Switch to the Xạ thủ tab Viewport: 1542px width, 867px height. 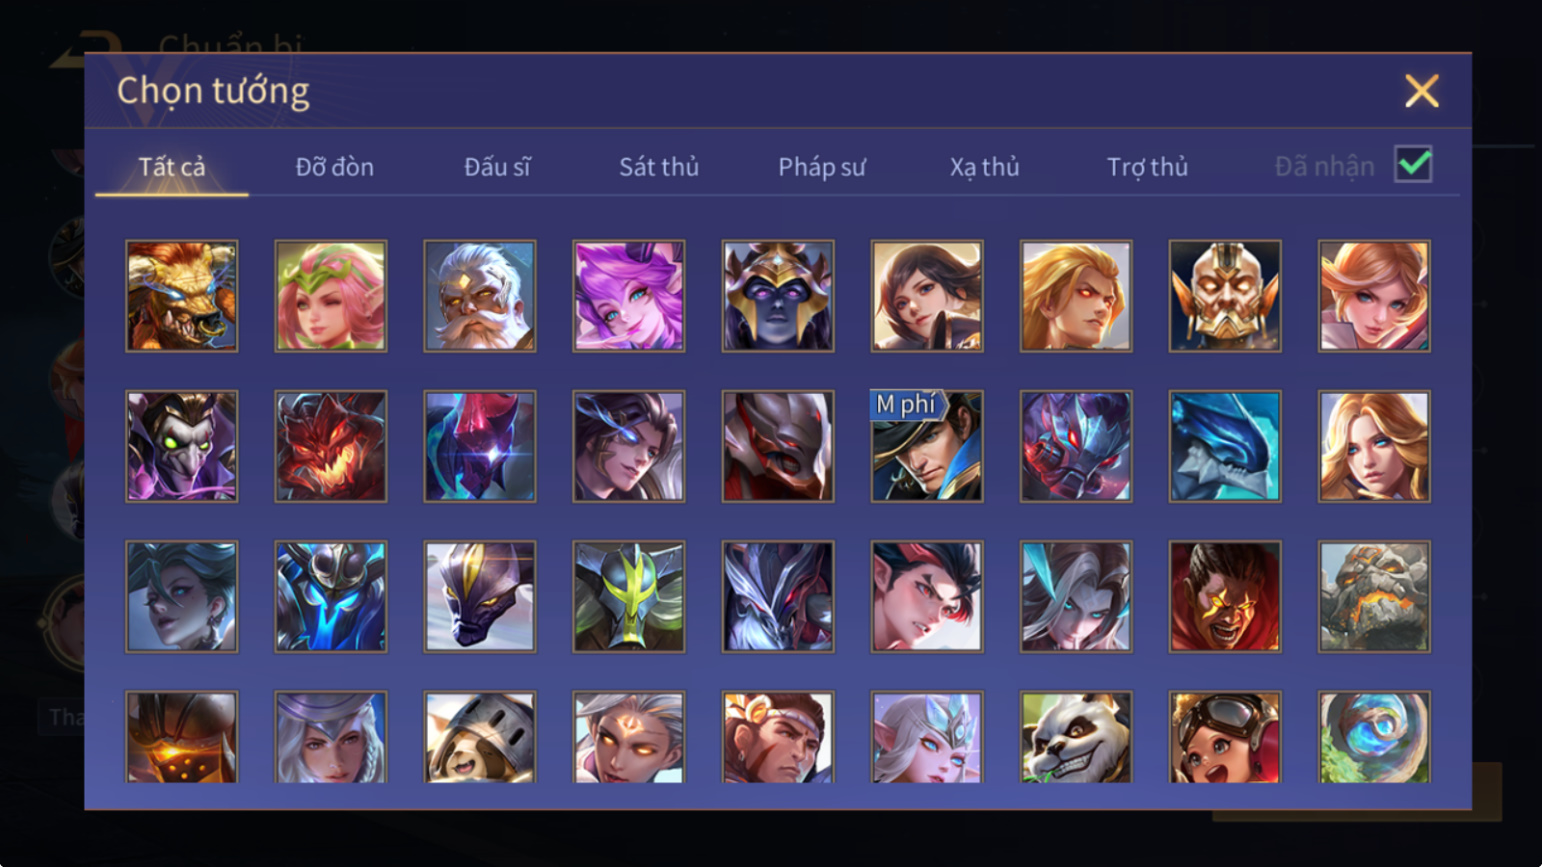point(985,167)
